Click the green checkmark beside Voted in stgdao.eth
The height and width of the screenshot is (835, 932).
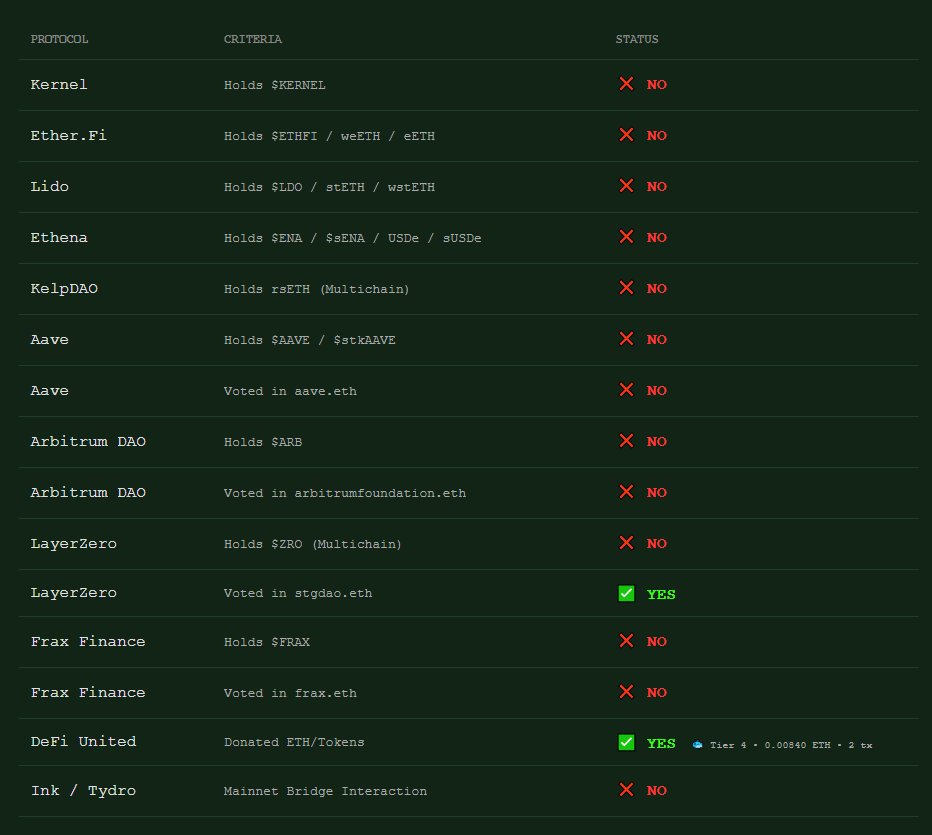coord(626,594)
